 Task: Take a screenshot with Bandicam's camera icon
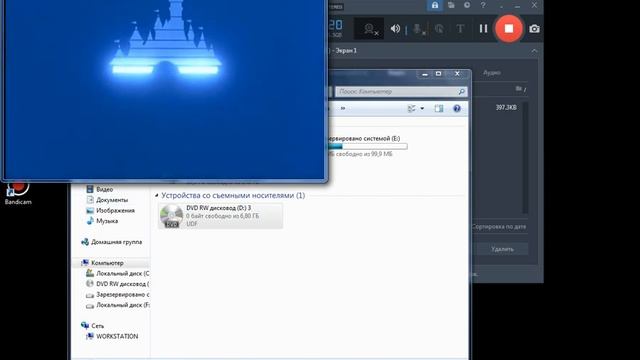(x=534, y=29)
